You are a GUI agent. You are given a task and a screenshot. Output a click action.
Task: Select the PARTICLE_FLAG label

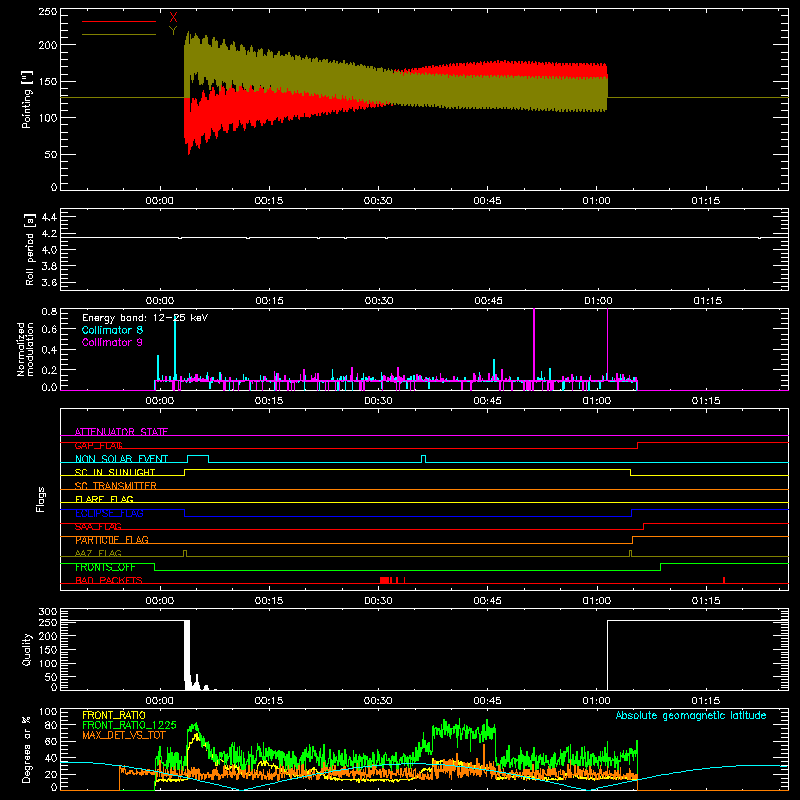[x=112, y=540]
